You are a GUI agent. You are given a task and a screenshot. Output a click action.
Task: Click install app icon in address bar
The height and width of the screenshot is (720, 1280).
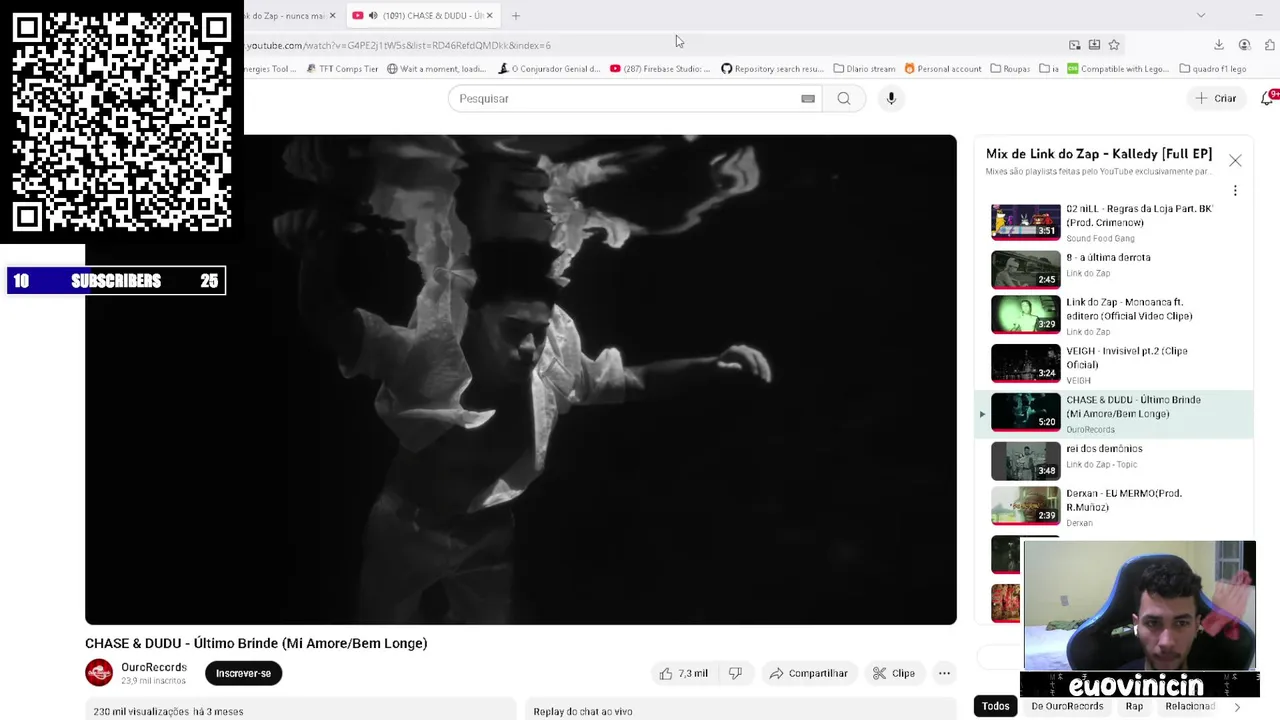[1094, 45]
